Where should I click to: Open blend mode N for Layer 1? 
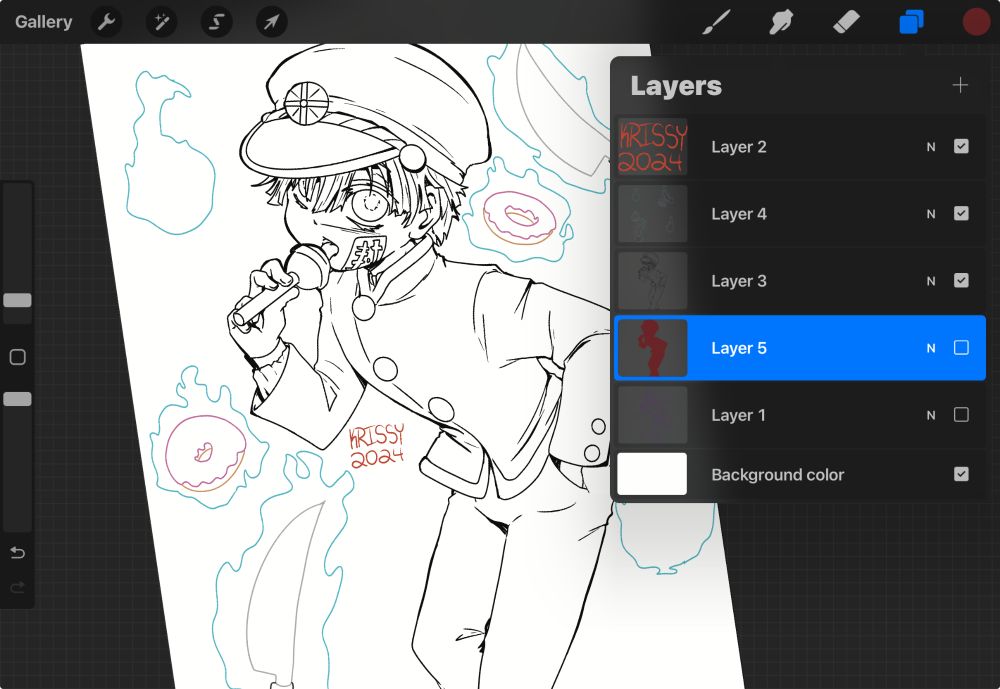(x=931, y=415)
